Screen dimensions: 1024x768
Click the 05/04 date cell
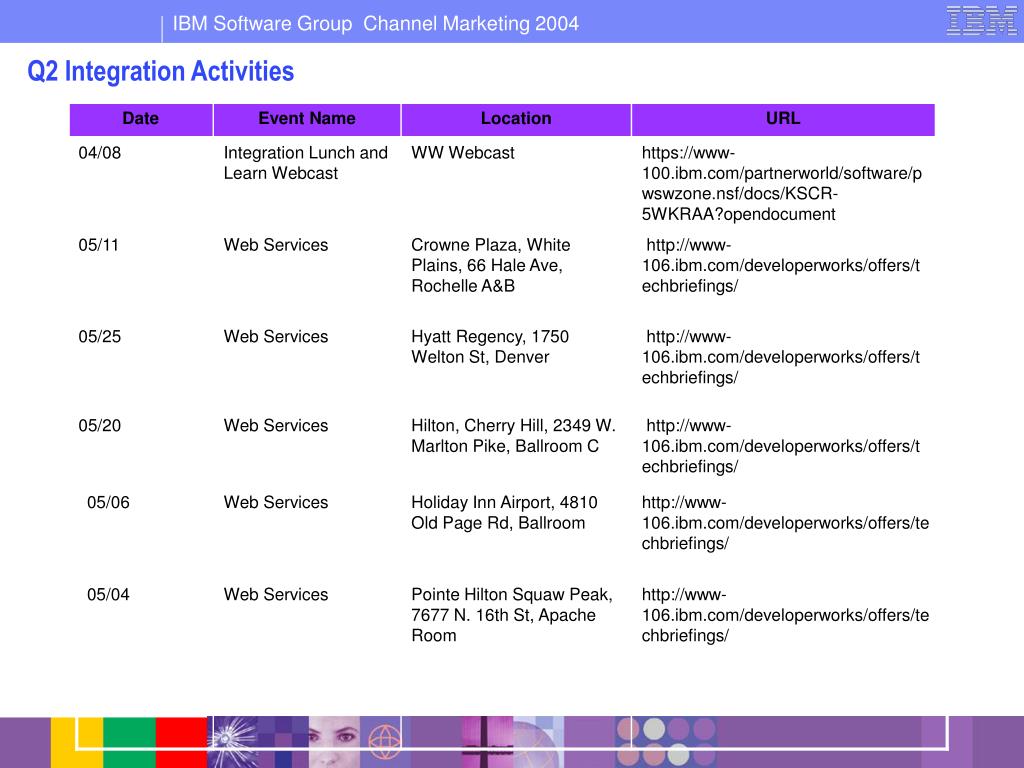pyautogui.click(x=108, y=594)
